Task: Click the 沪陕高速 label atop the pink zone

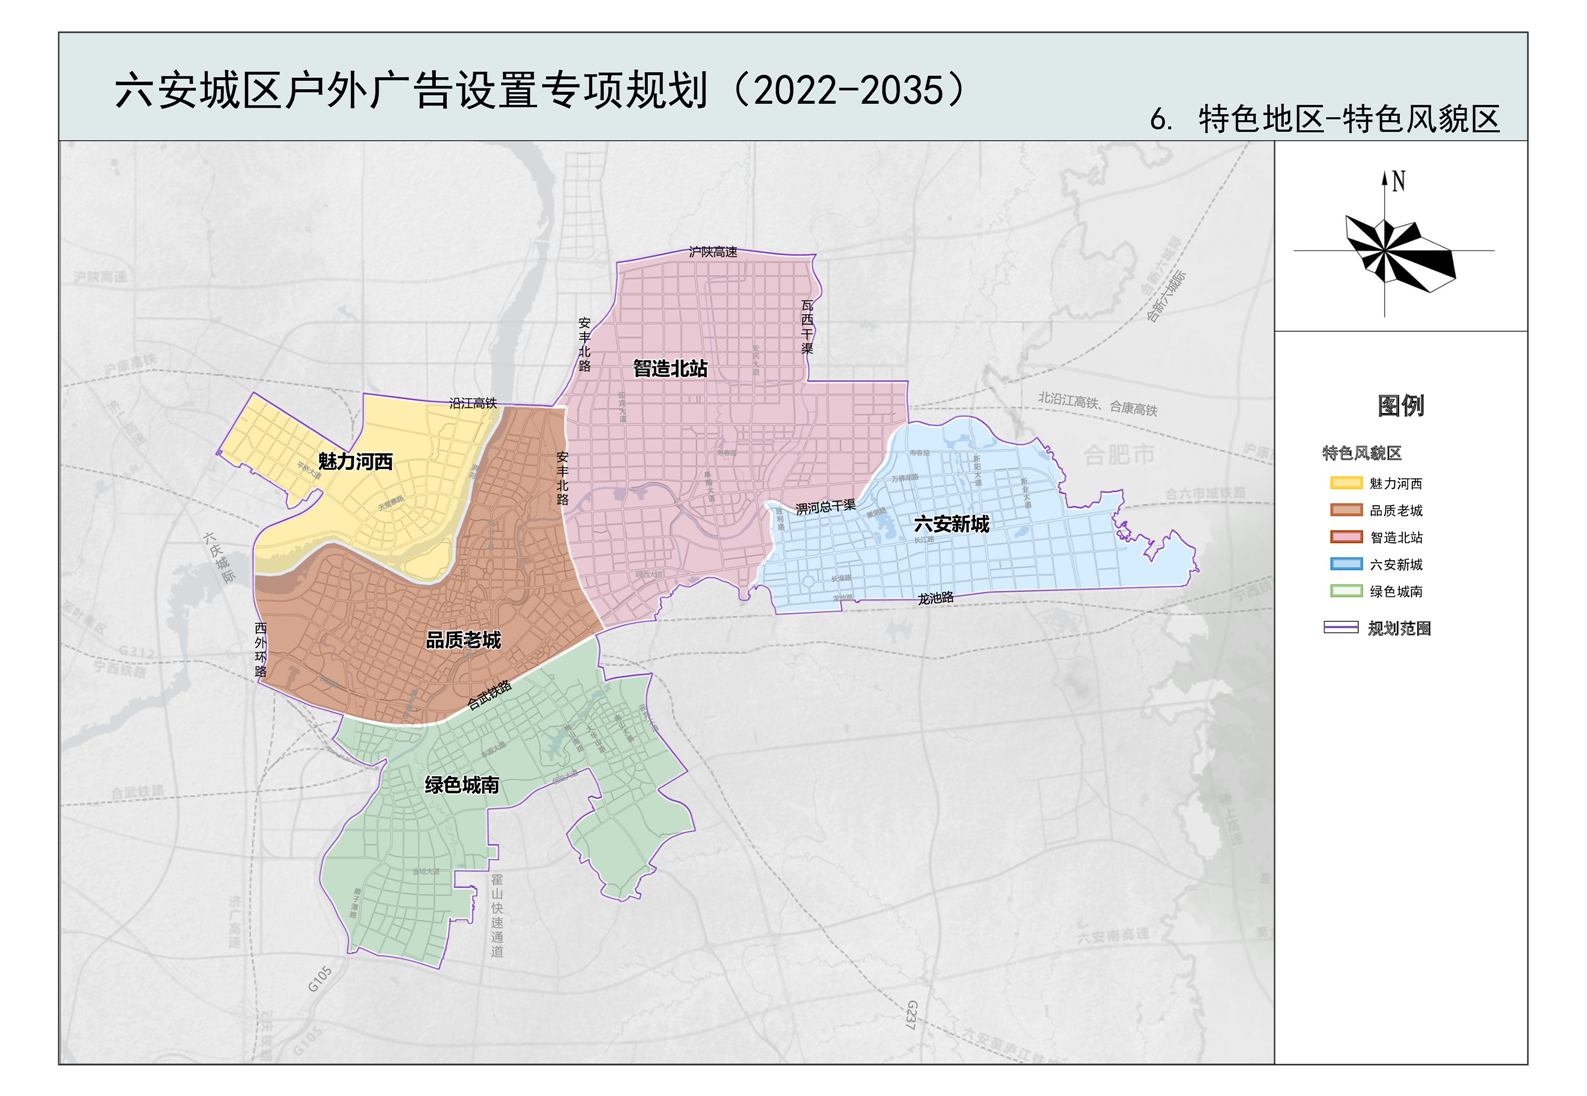Action: (713, 252)
